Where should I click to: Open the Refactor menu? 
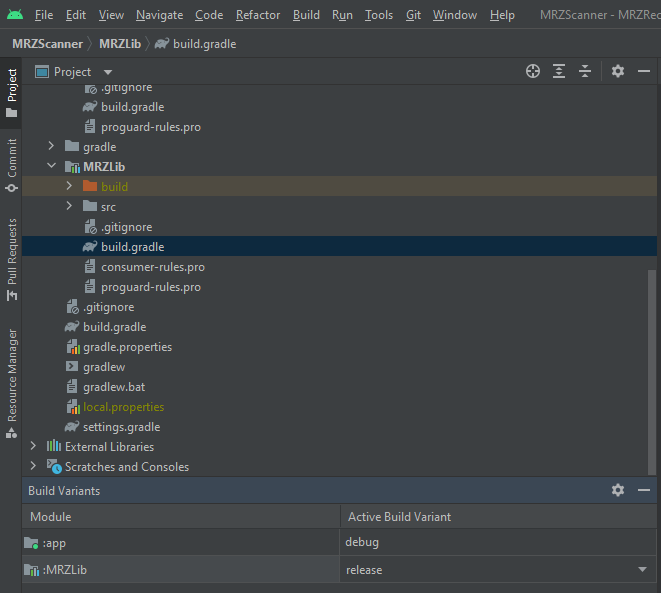point(258,15)
